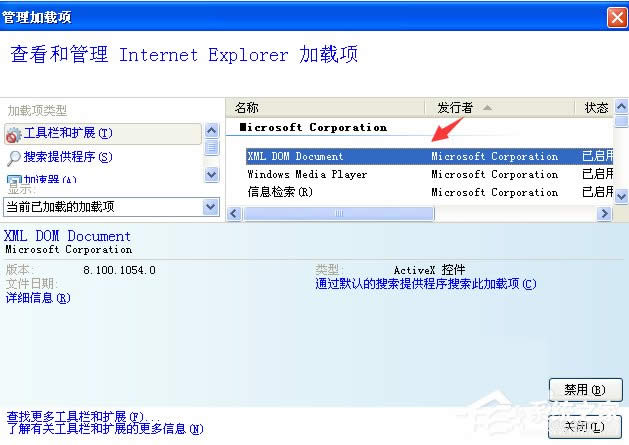
Task: Click publisher cell of 信息检索 row
Action: 494,192
